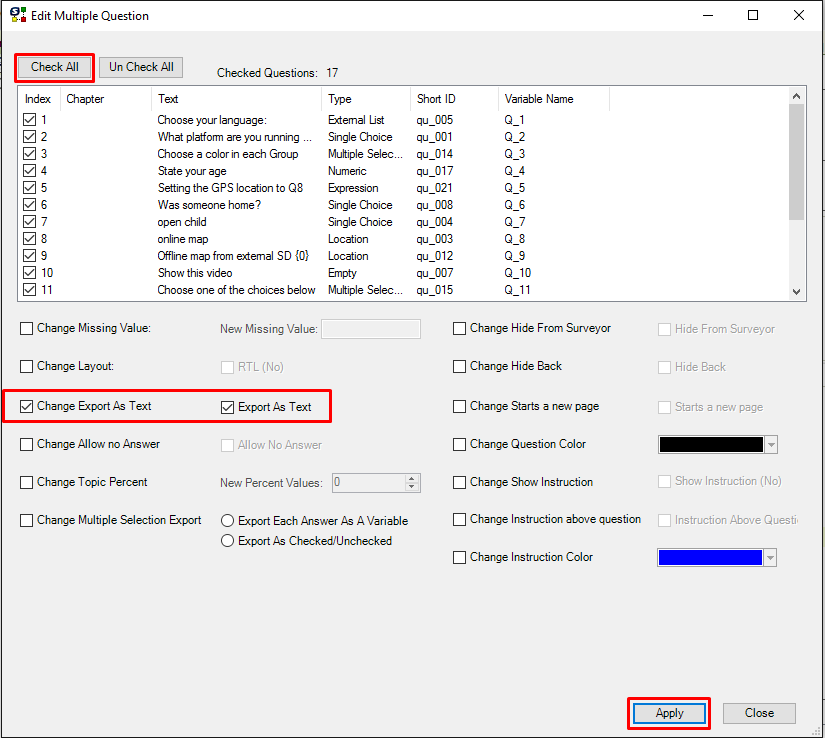Click the 'Expression' type cell
The height and width of the screenshot is (738, 825).
[353, 188]
